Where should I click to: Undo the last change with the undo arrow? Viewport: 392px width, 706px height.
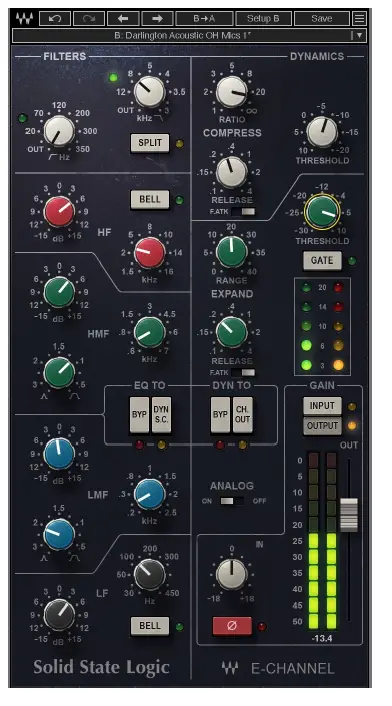click(x=55, y=18)
